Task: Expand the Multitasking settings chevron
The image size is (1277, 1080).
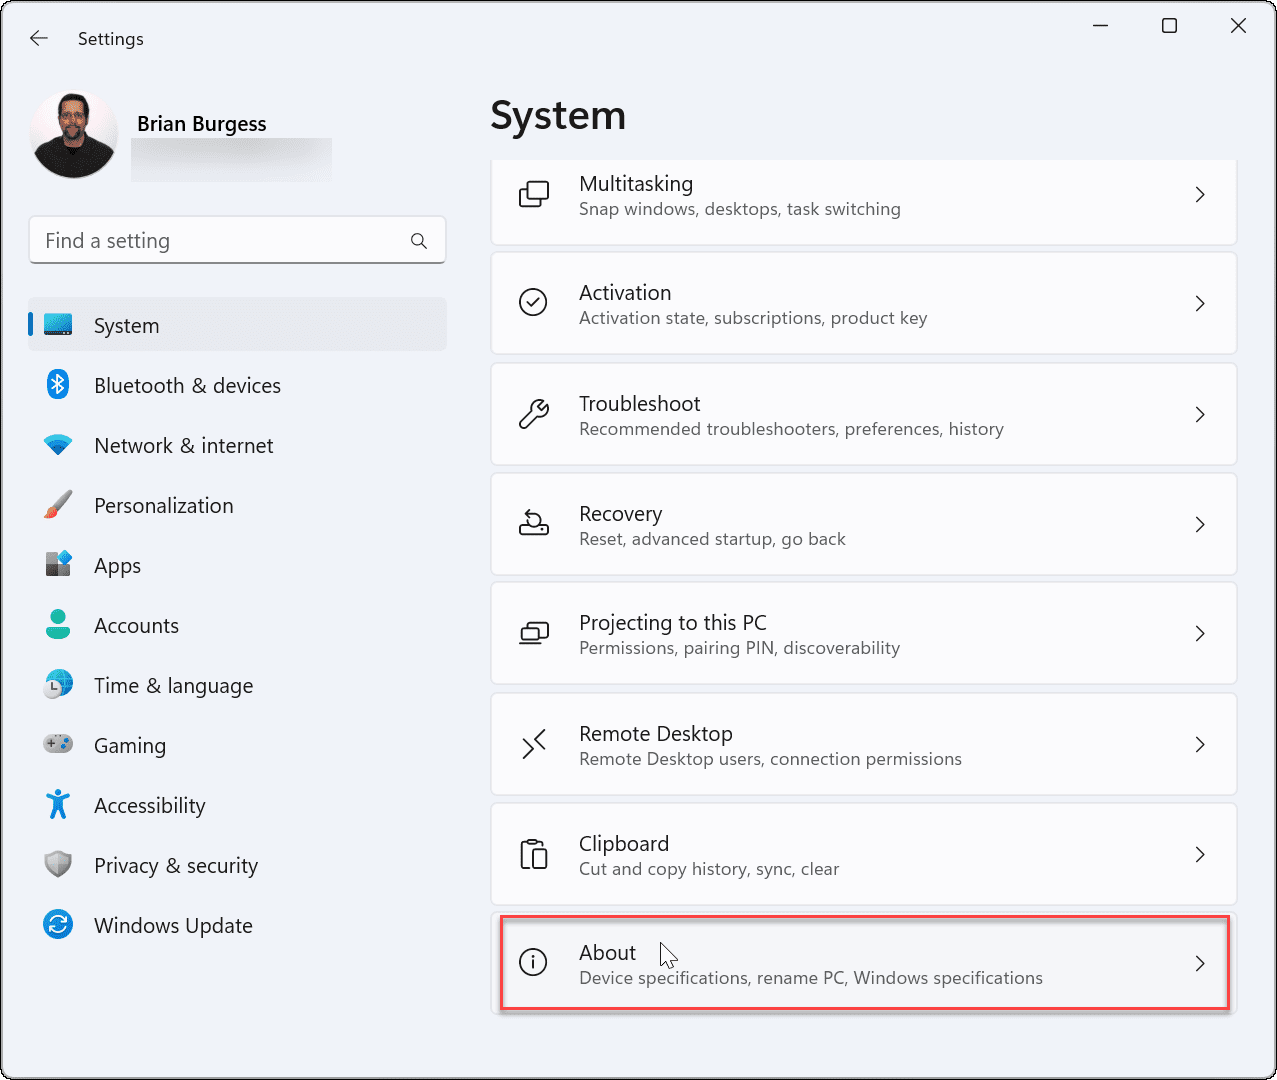Action: [x=1200, y=195]
